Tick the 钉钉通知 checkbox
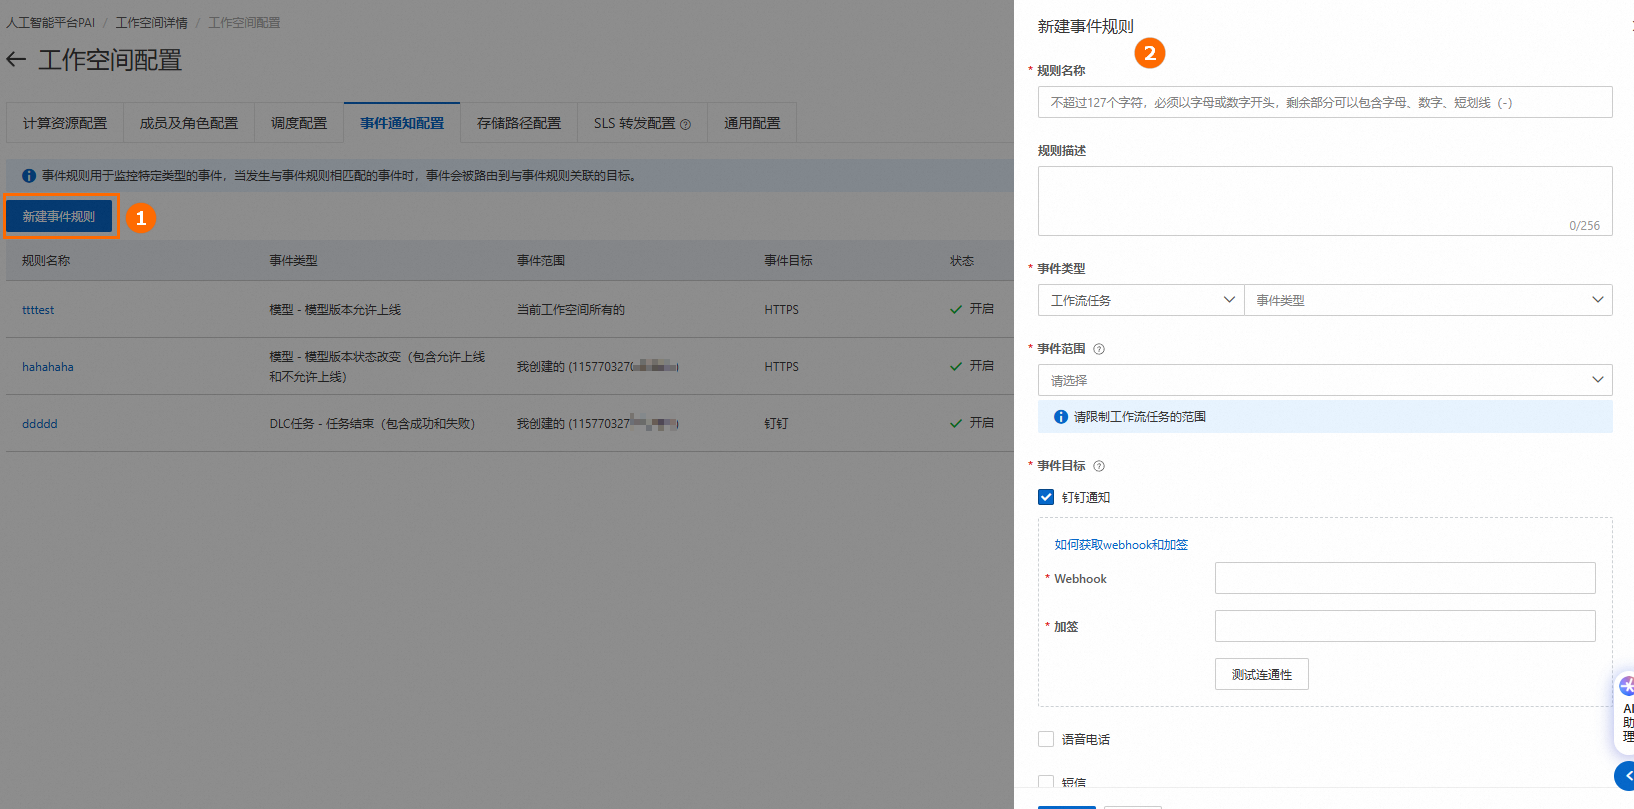1634x809 pixels. pyautogui.click(x=1046, y=497)
